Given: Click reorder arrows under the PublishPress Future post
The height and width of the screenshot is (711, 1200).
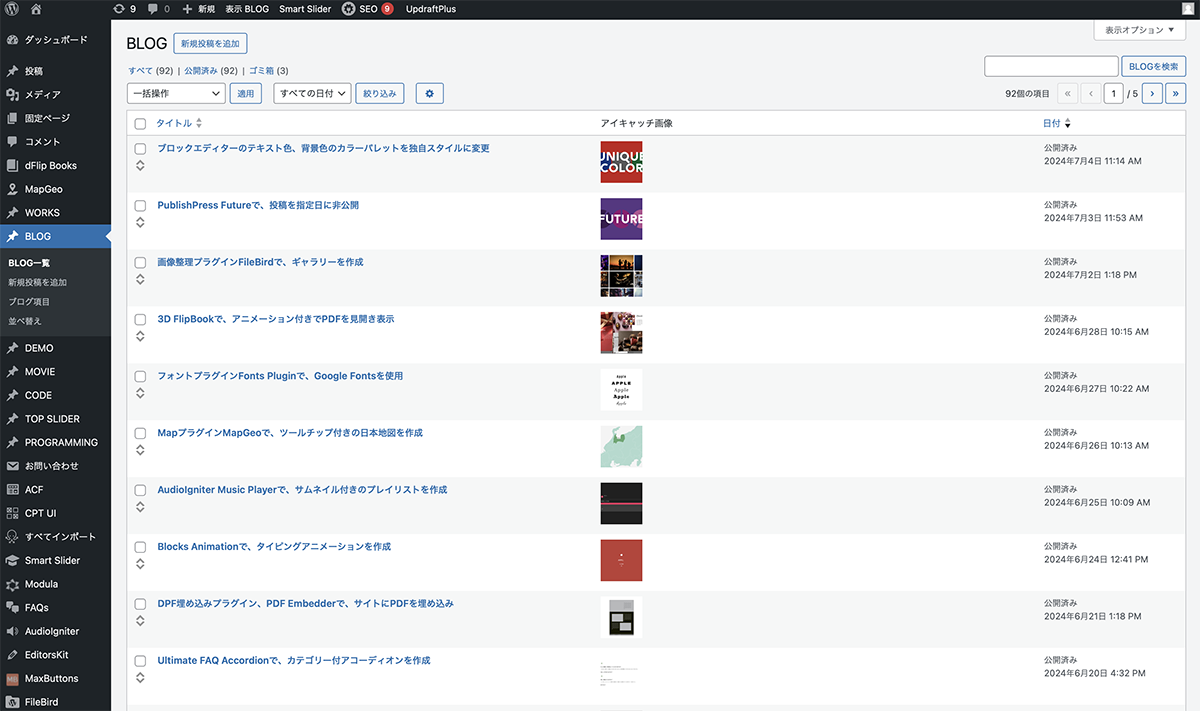Looking at the screenshot, I should coord(140,222).
